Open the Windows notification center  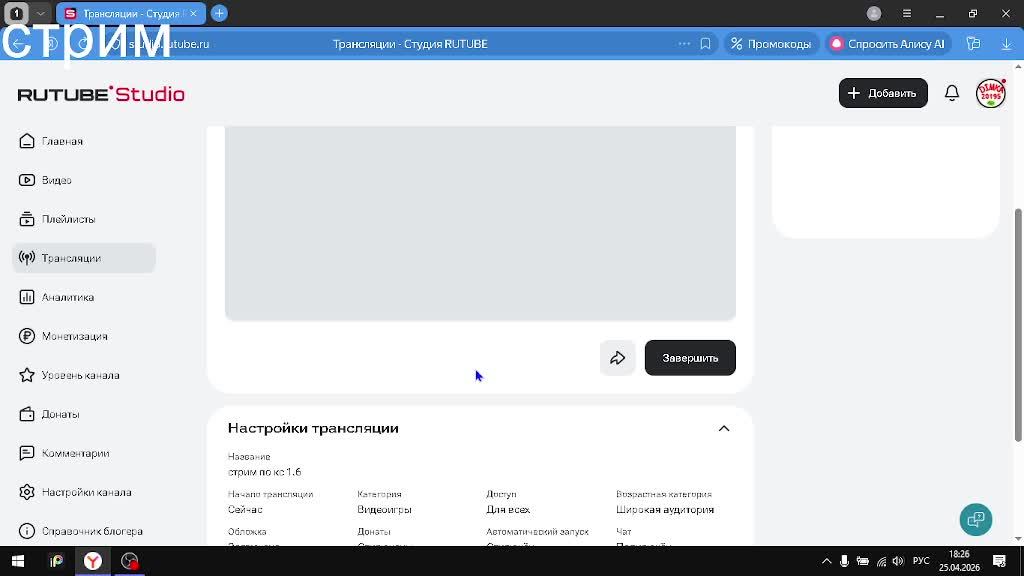999,561
